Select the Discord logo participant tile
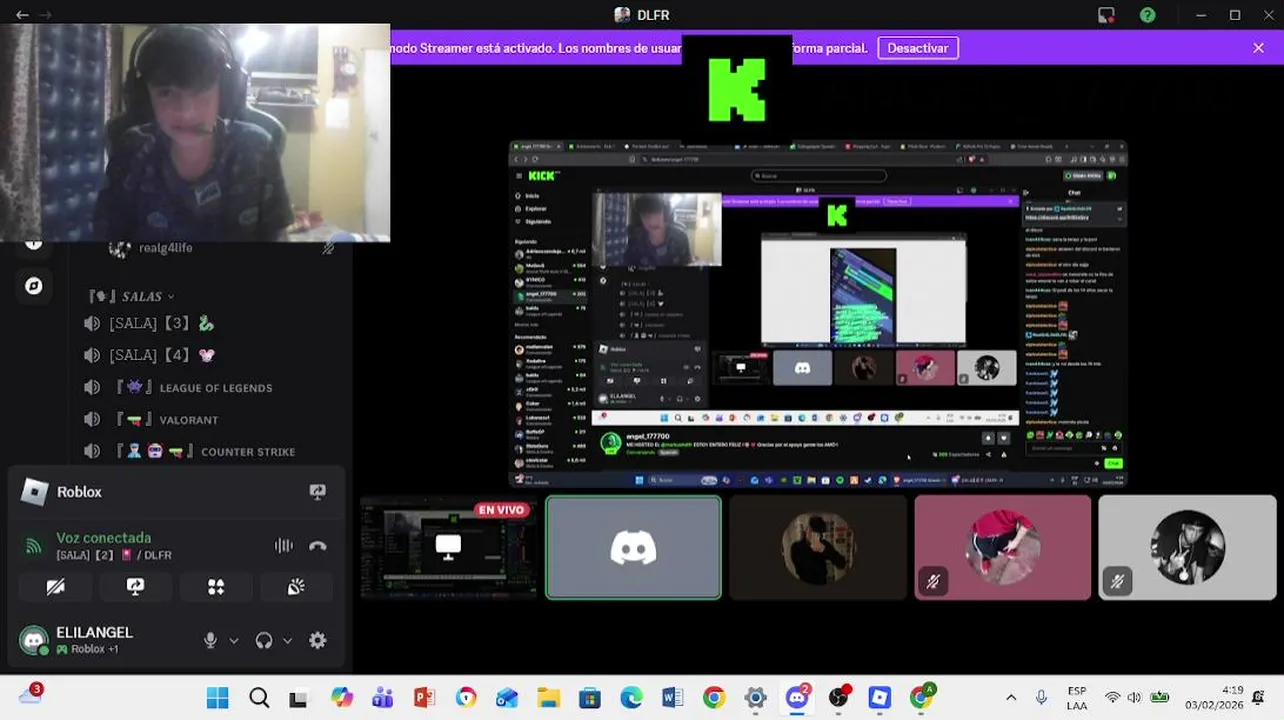Viewport: 1284px width, 720px height. click(633, 548)
